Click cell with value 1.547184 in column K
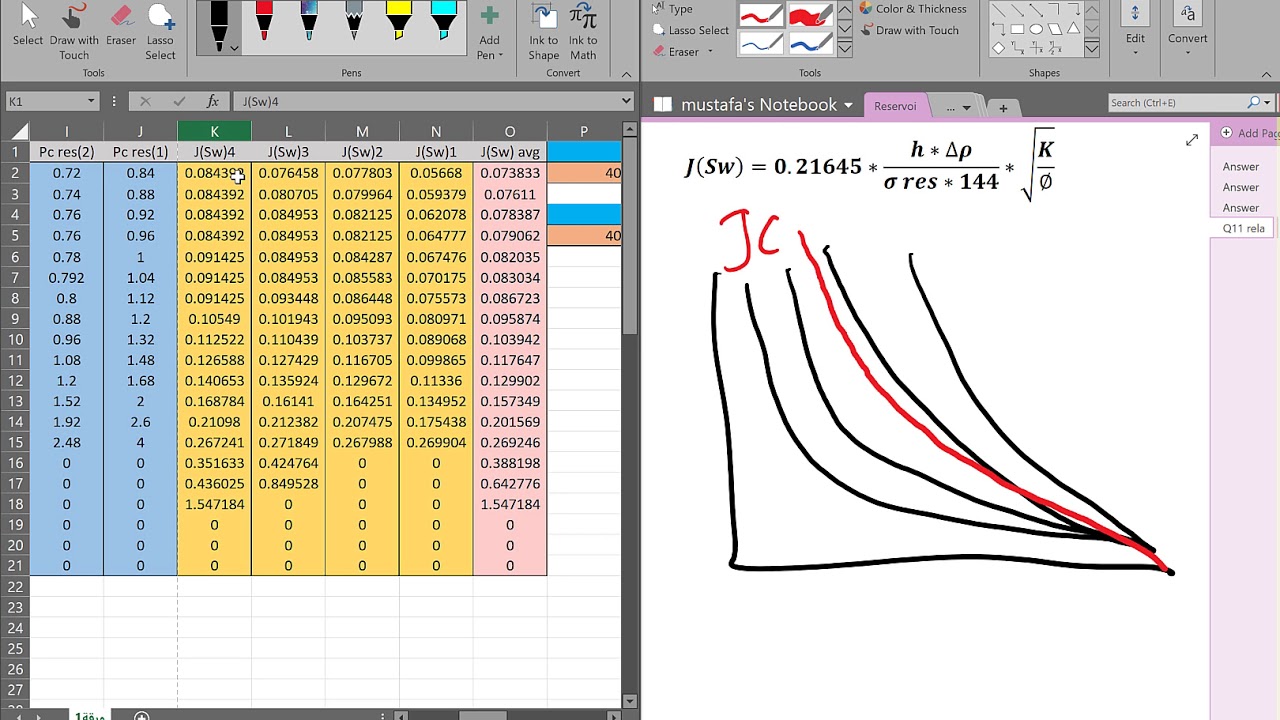 tap(214, 504)
